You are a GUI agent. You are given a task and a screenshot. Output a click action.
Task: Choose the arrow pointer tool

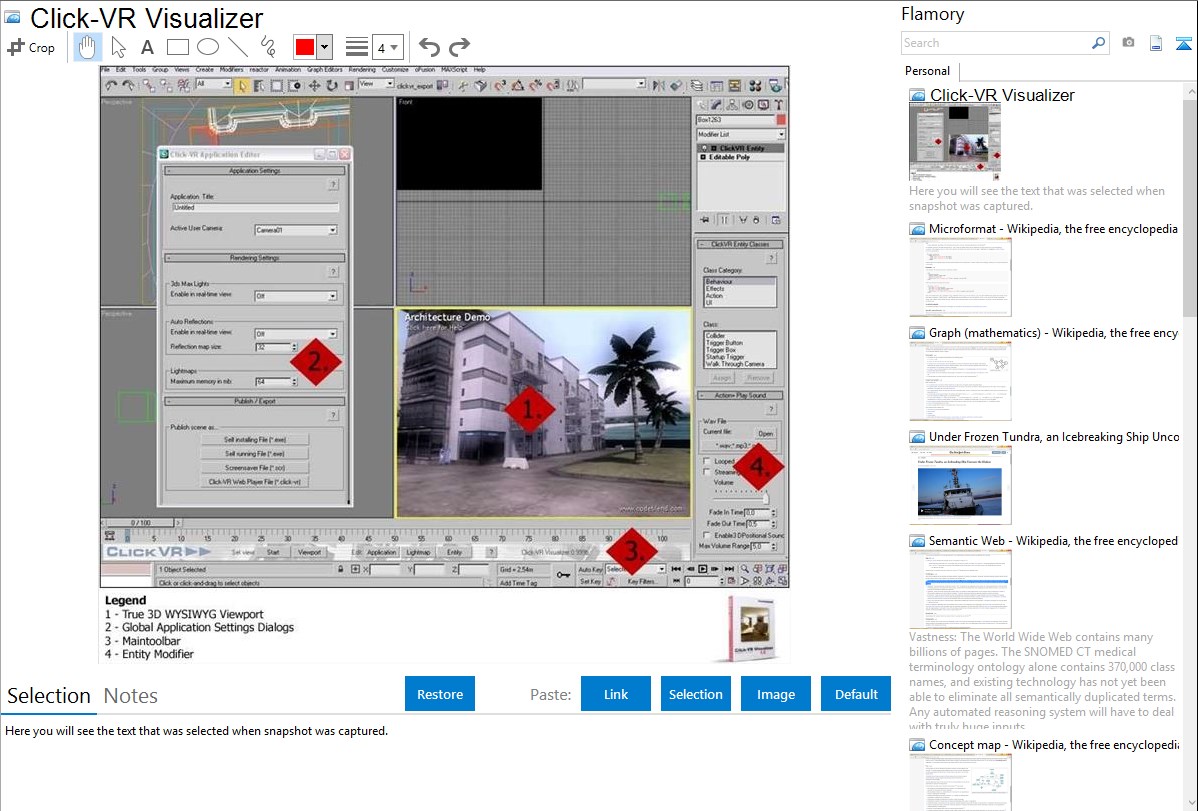[x=118, y=47]
